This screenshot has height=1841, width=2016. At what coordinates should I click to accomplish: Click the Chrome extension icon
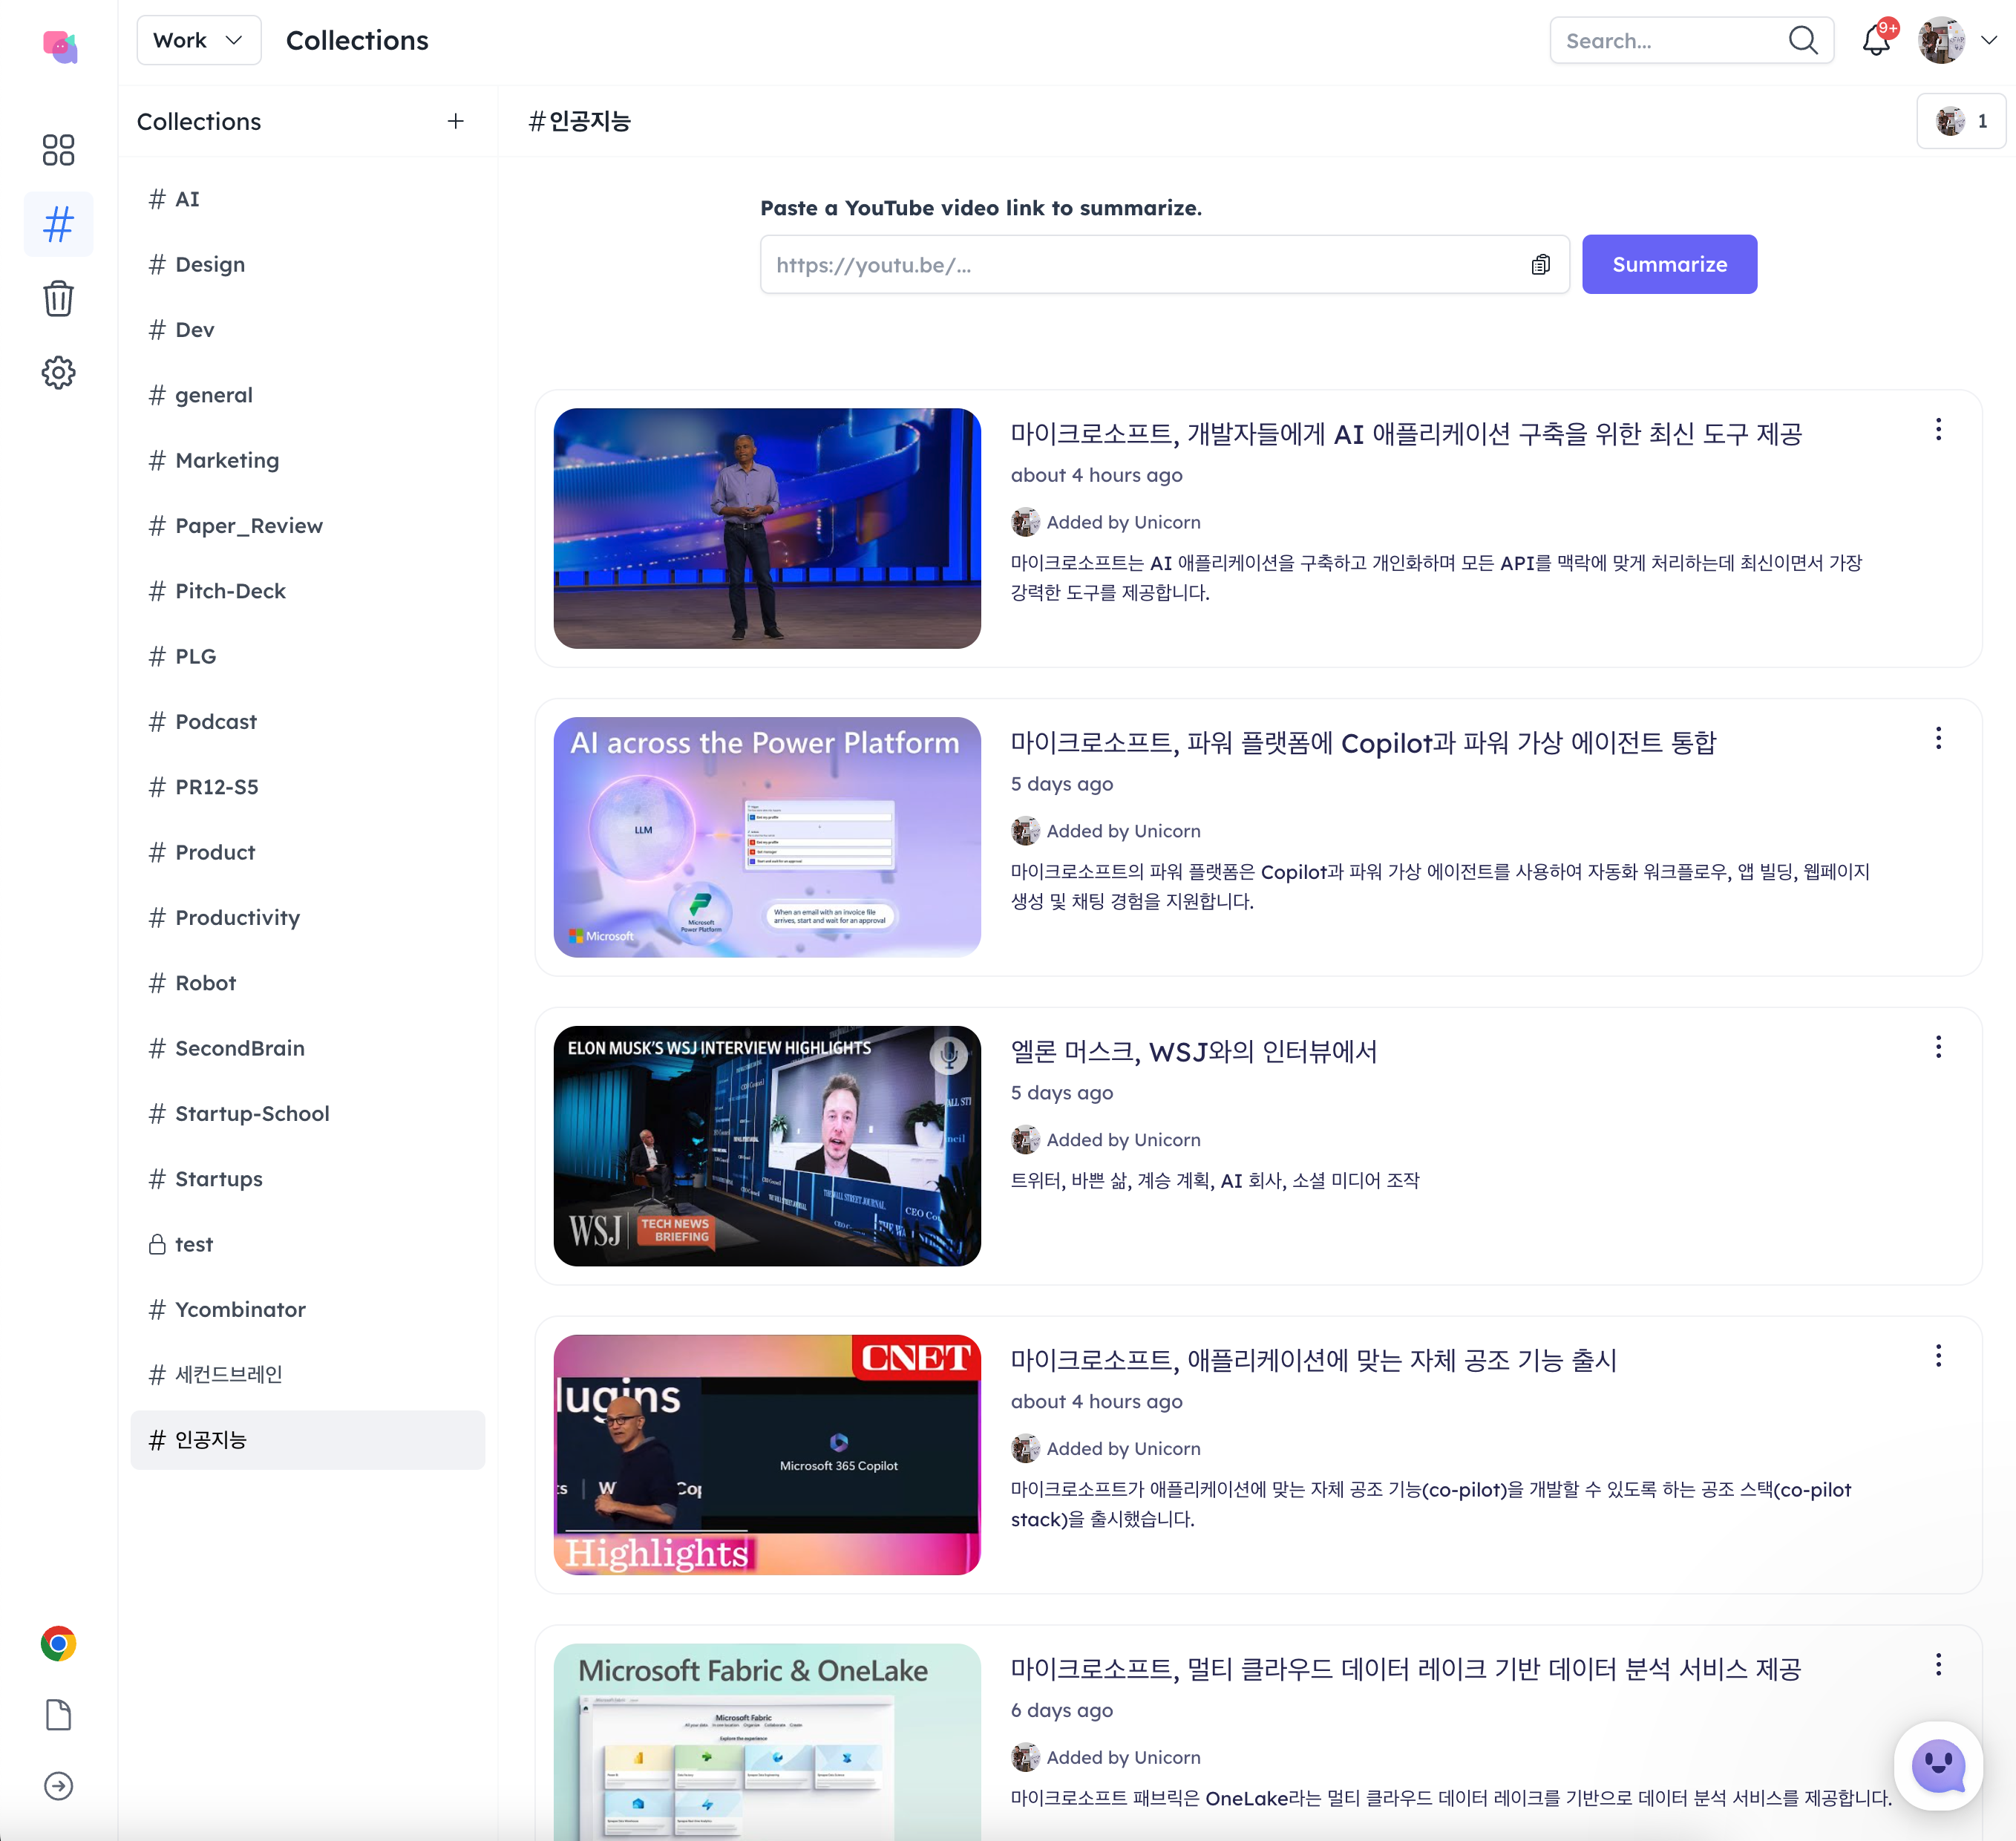point(58,1643)
